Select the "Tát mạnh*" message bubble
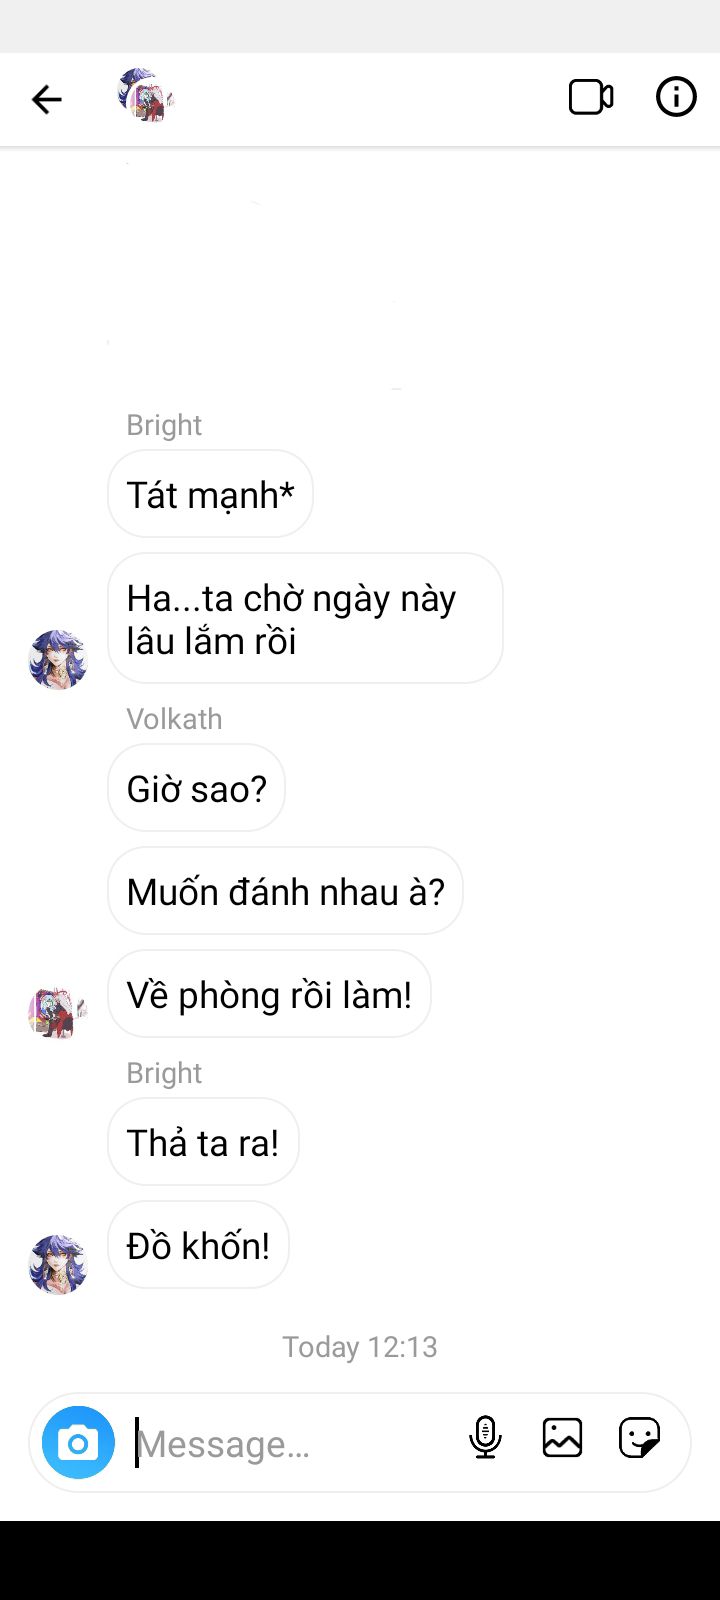This screenshot has height=1600, width=720. pyautogui.click(x=210, y=494)
